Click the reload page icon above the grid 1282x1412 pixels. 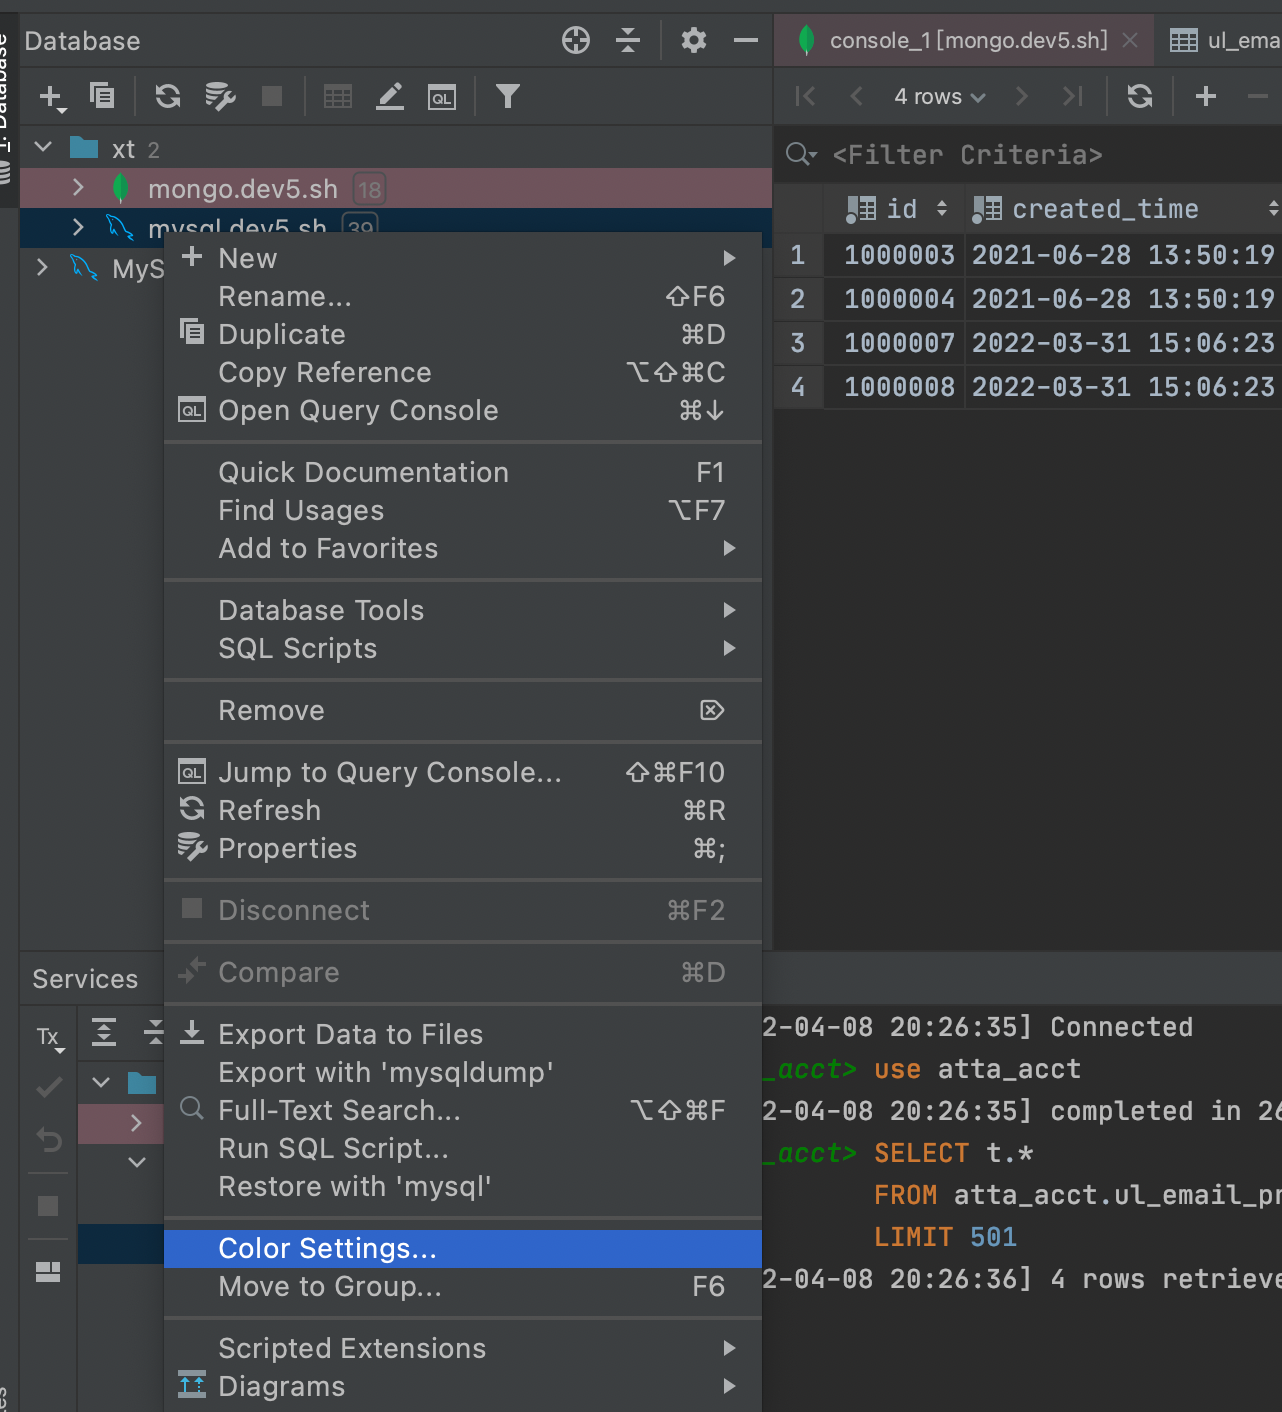point(1140,96)
